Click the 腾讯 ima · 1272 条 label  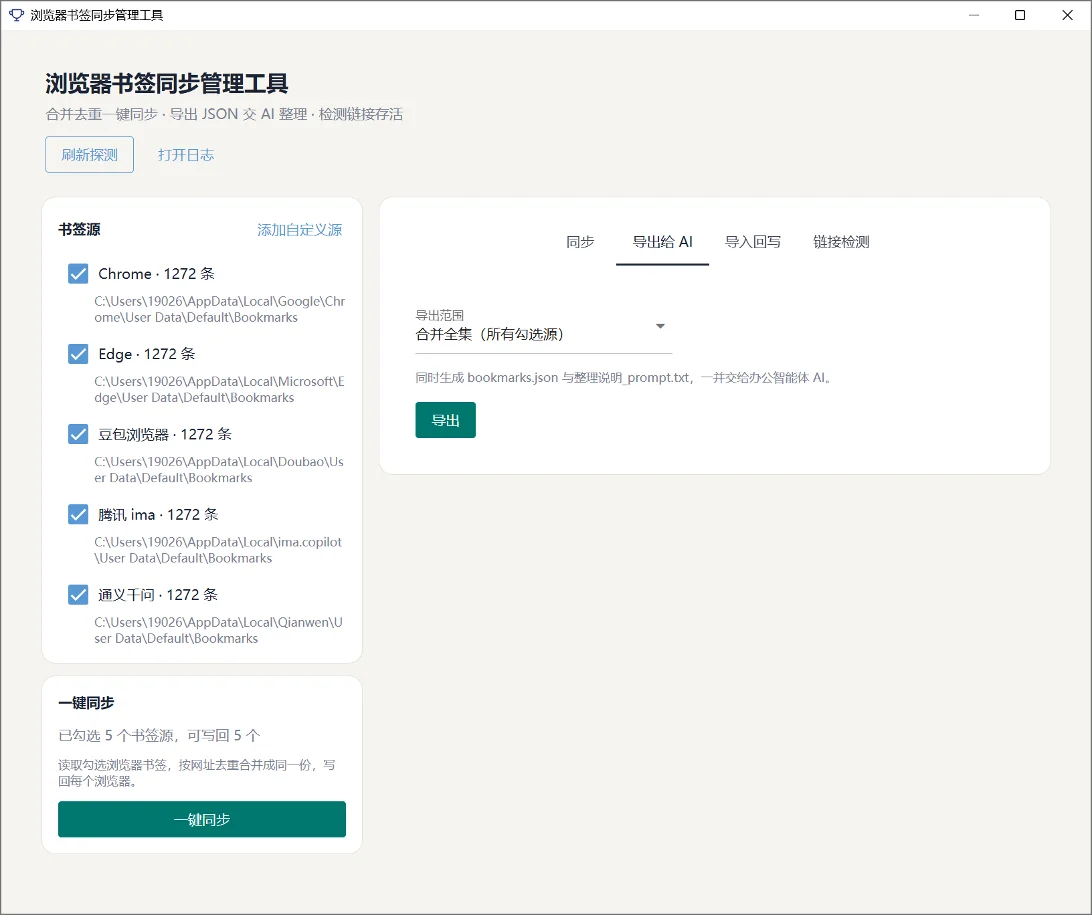pyautogui.click(x=158, y=515)
